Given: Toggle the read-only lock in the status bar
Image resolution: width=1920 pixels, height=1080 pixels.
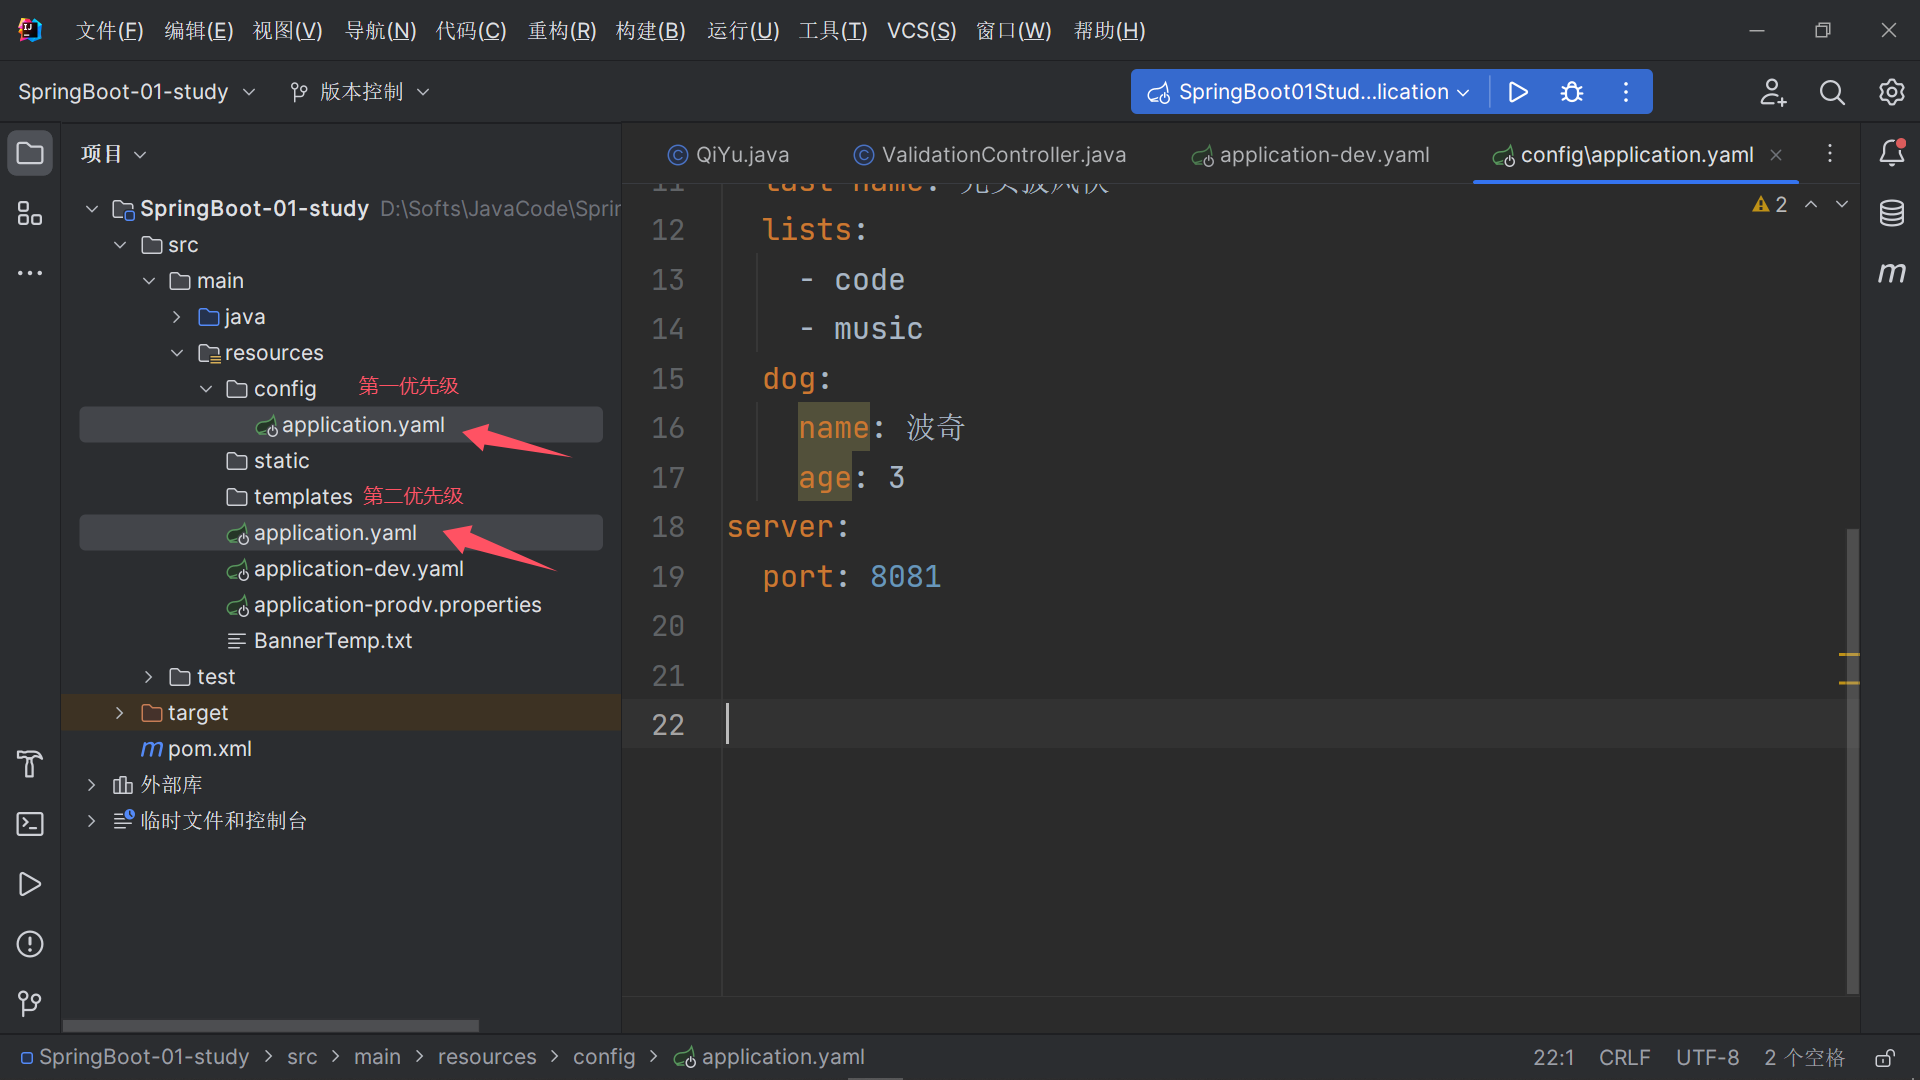Looking at the screenshot, I should click(1885, 1058).
